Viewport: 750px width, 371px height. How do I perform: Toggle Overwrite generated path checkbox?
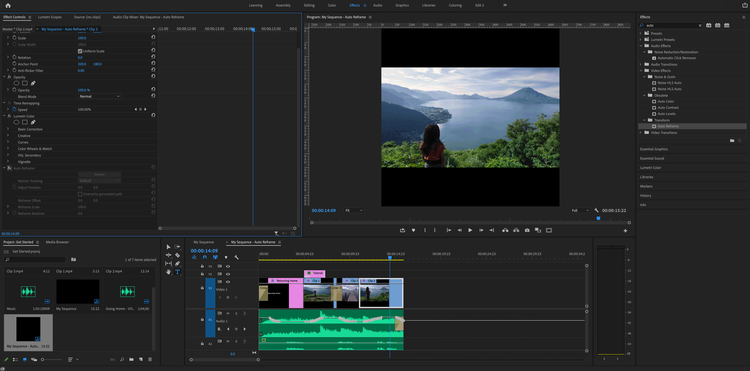[x=80, y=194]
